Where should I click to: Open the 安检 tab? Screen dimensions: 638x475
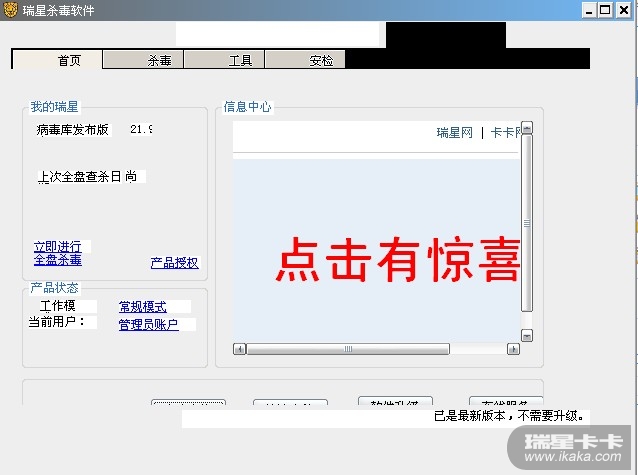click(x=305, y=60)
